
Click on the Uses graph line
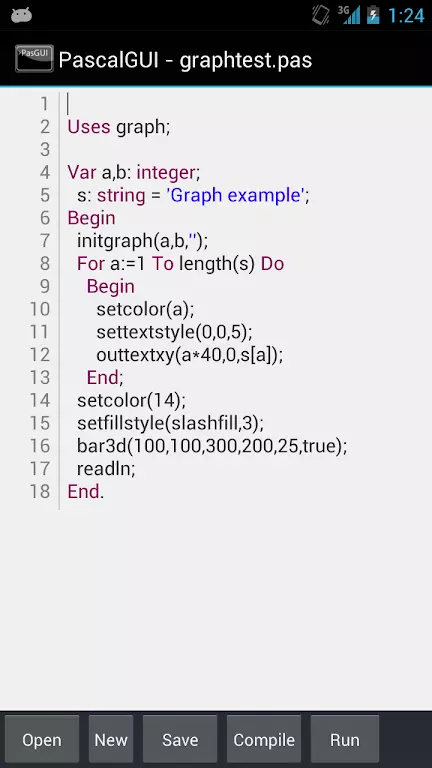119,127
